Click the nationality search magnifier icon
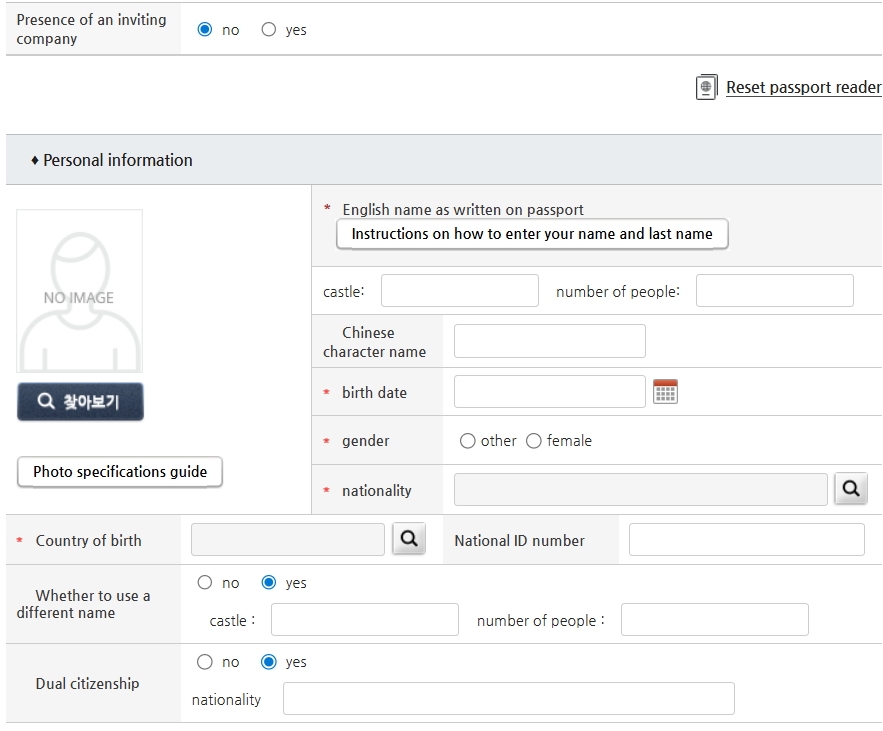This screenshot has width=883, height=731. click(850, 489)
